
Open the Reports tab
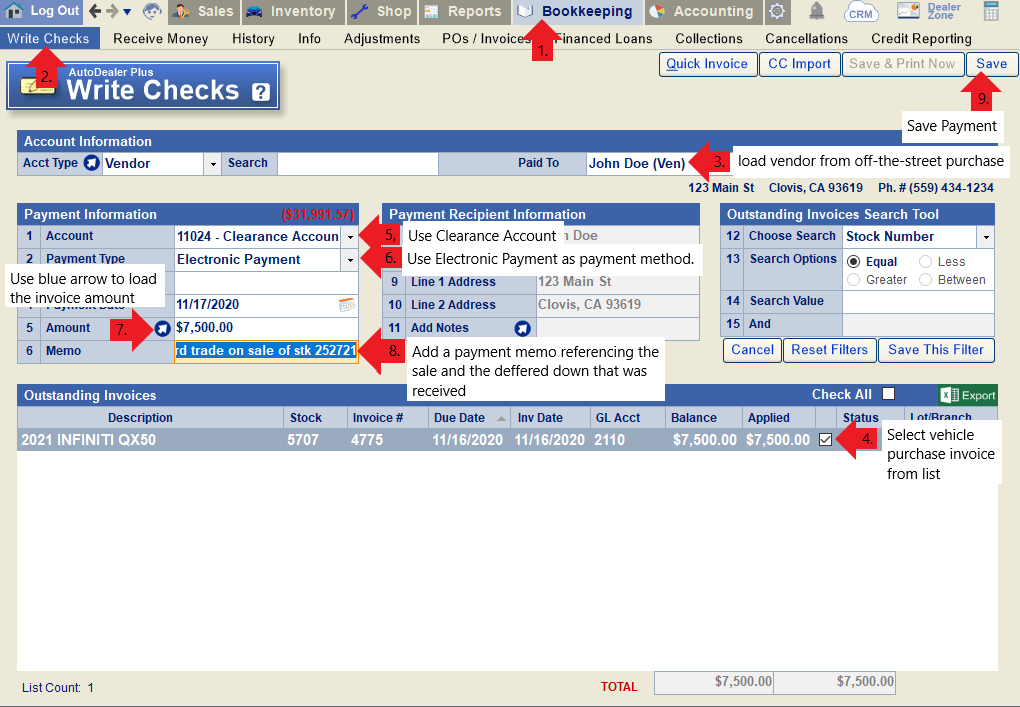pos(464,12)
